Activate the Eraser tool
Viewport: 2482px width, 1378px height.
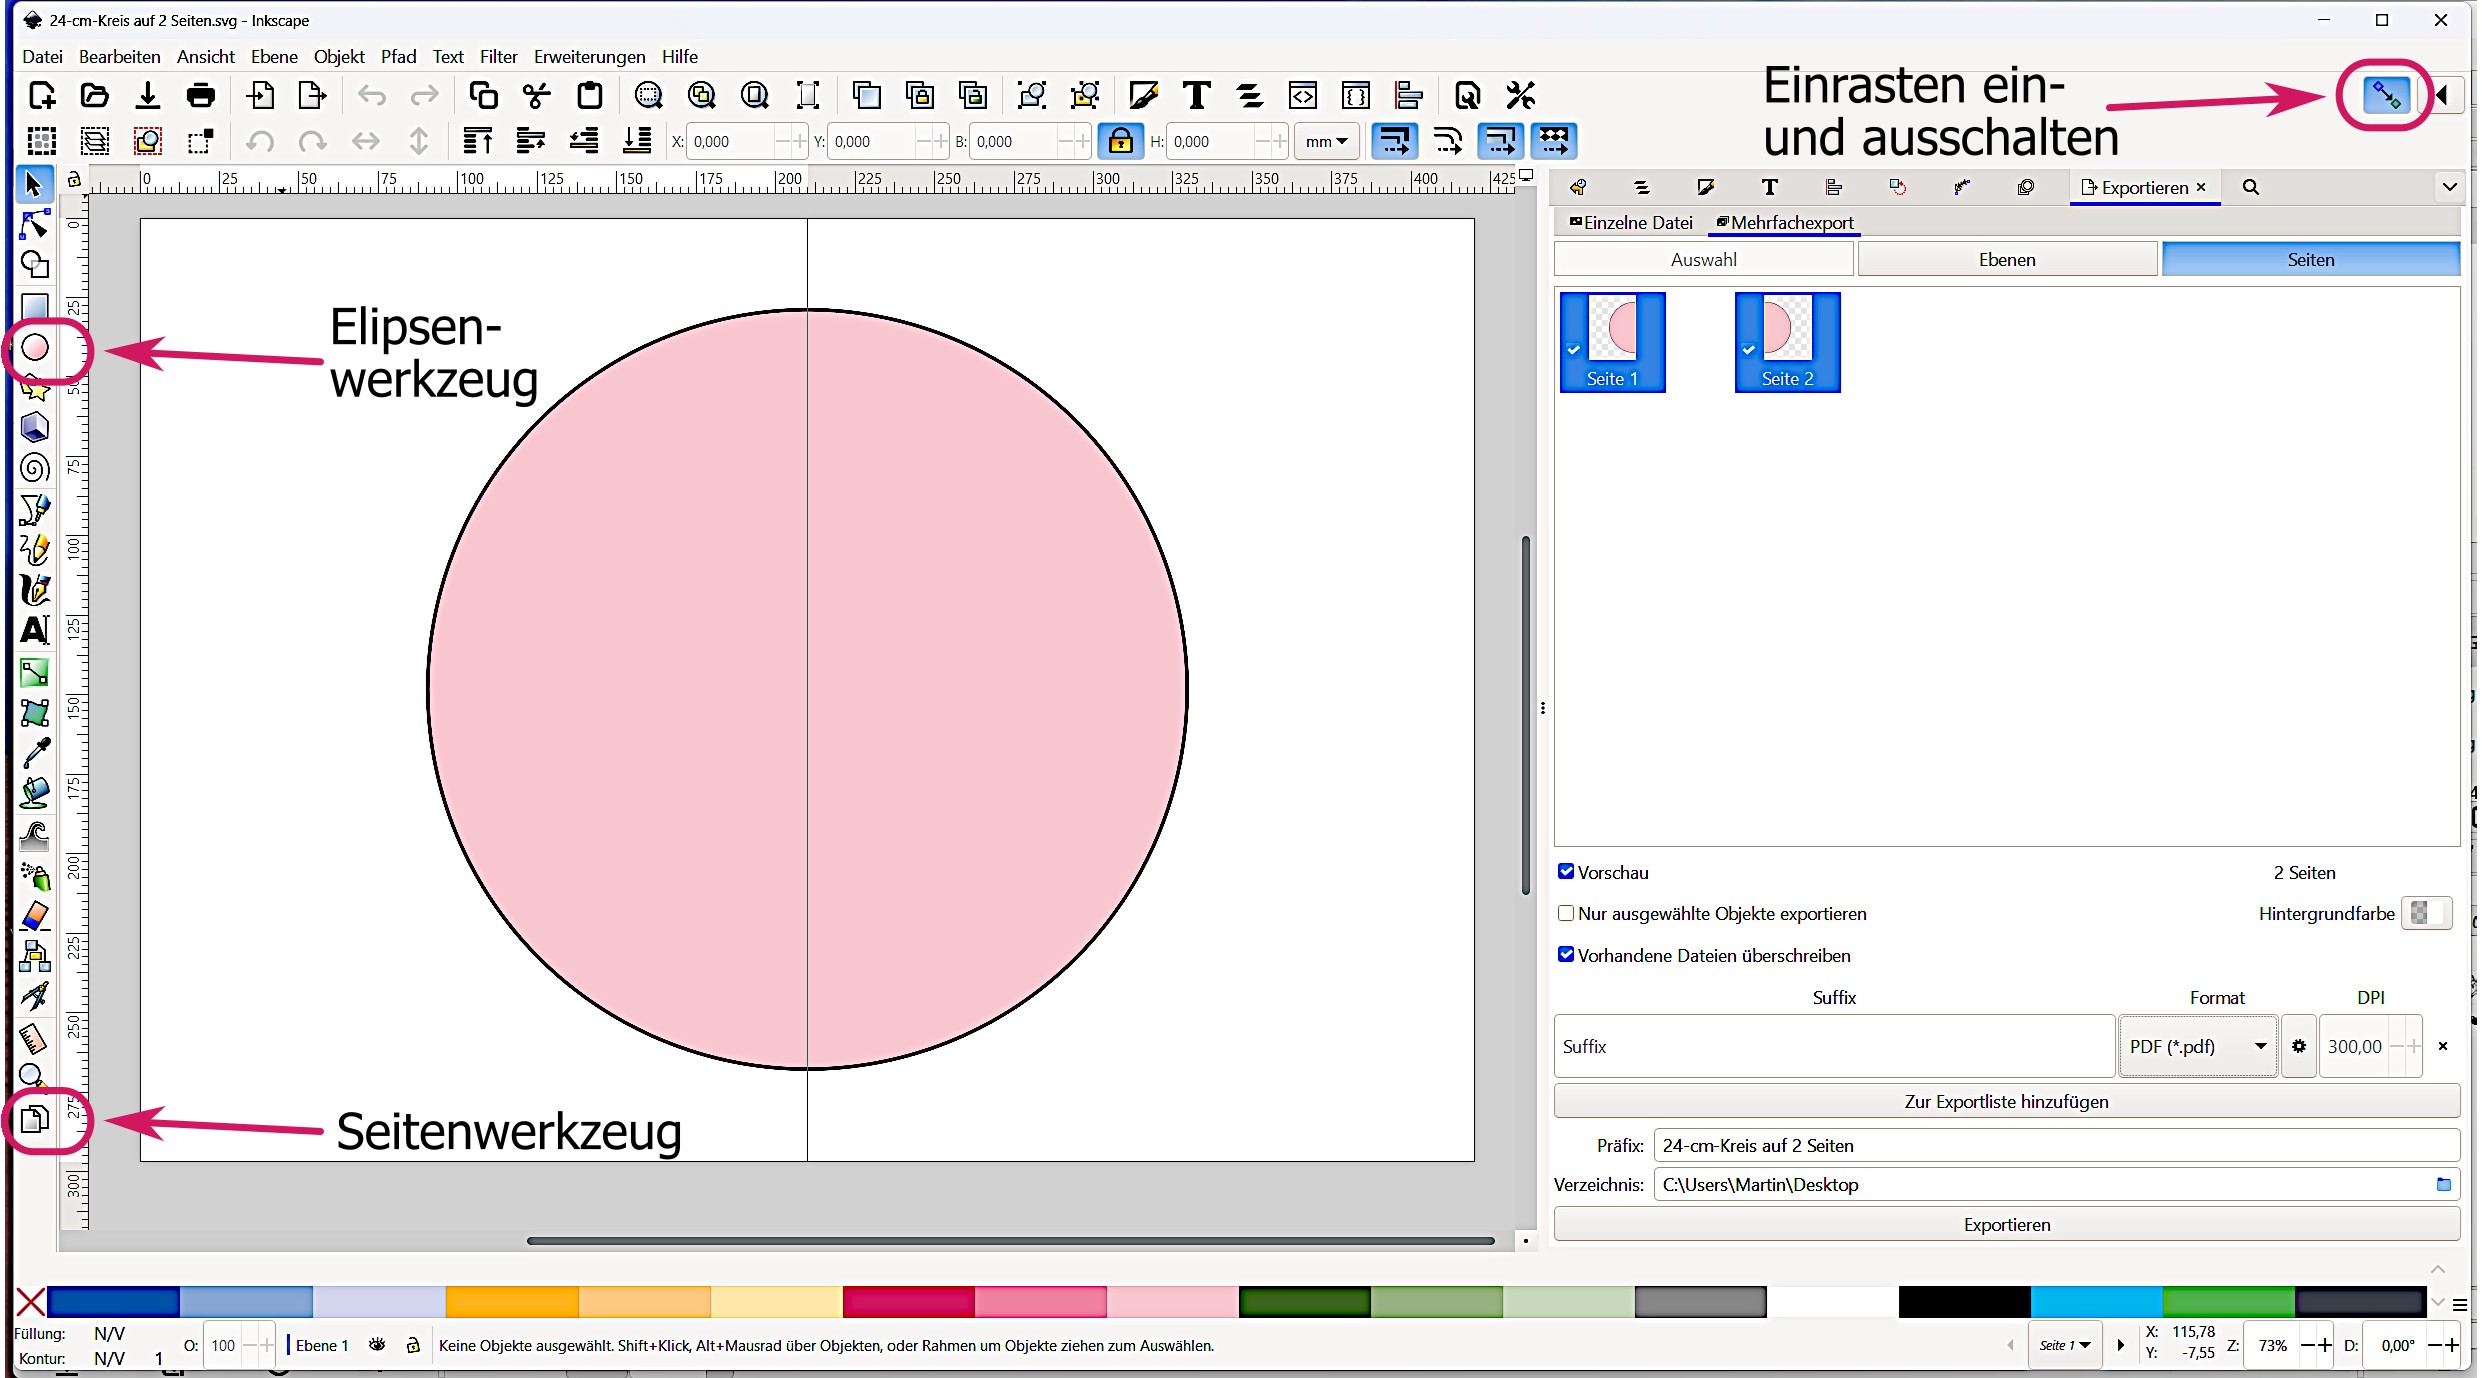point(35,916)
